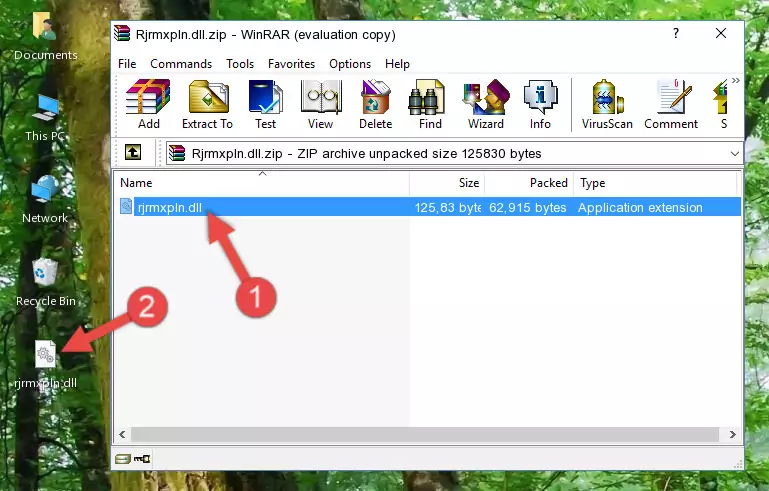Sort by the Packed column header
The image size is (769, 491).
point(529,183)
